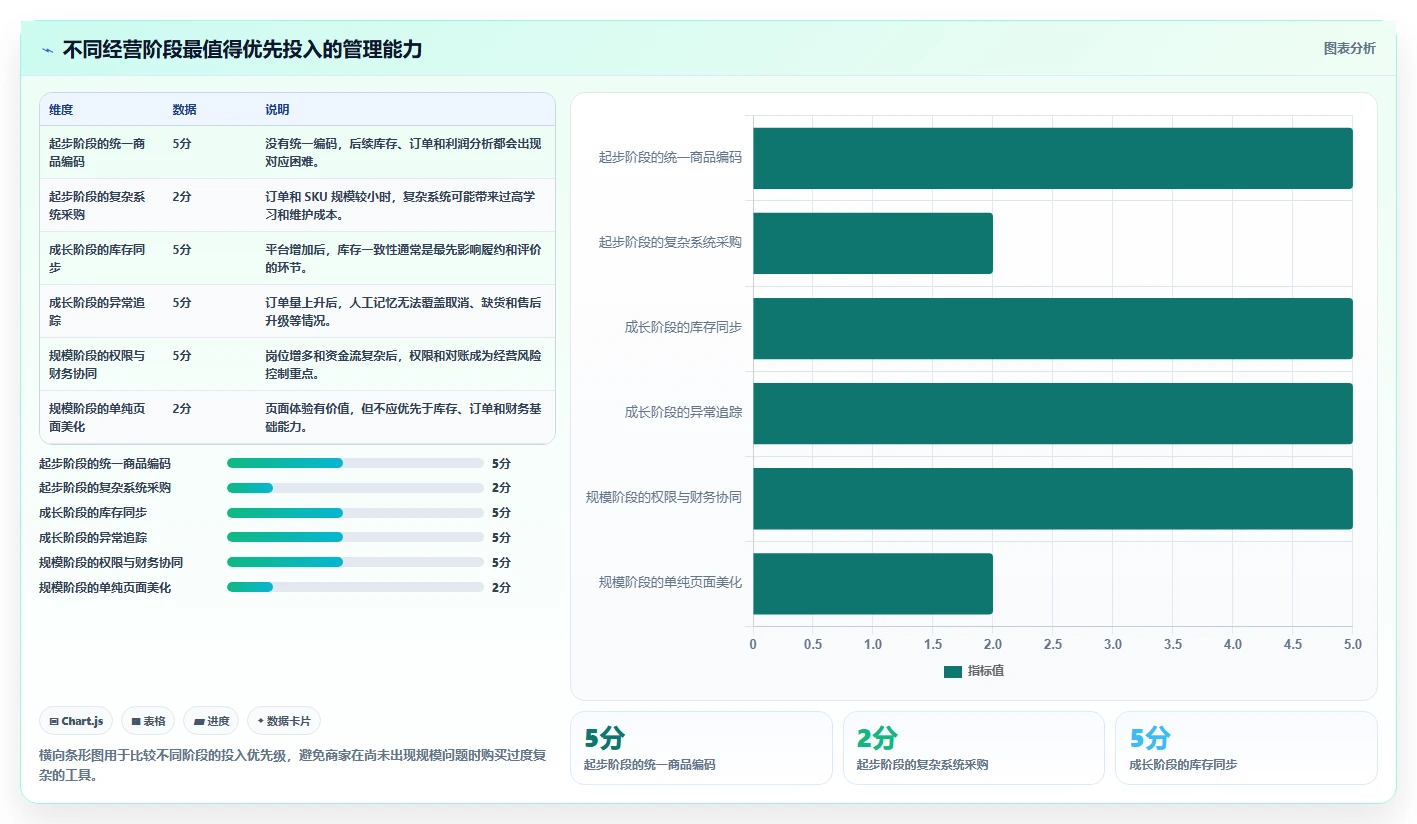Click the chart bar for 起步阶段的统一商品编码
This screenshot has height=824, width=1417.
1052,158
